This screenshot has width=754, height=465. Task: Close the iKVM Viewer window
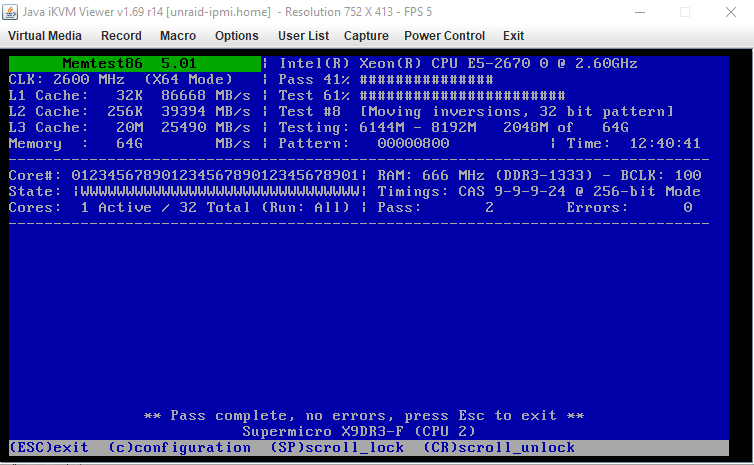(x=731, y=12)
